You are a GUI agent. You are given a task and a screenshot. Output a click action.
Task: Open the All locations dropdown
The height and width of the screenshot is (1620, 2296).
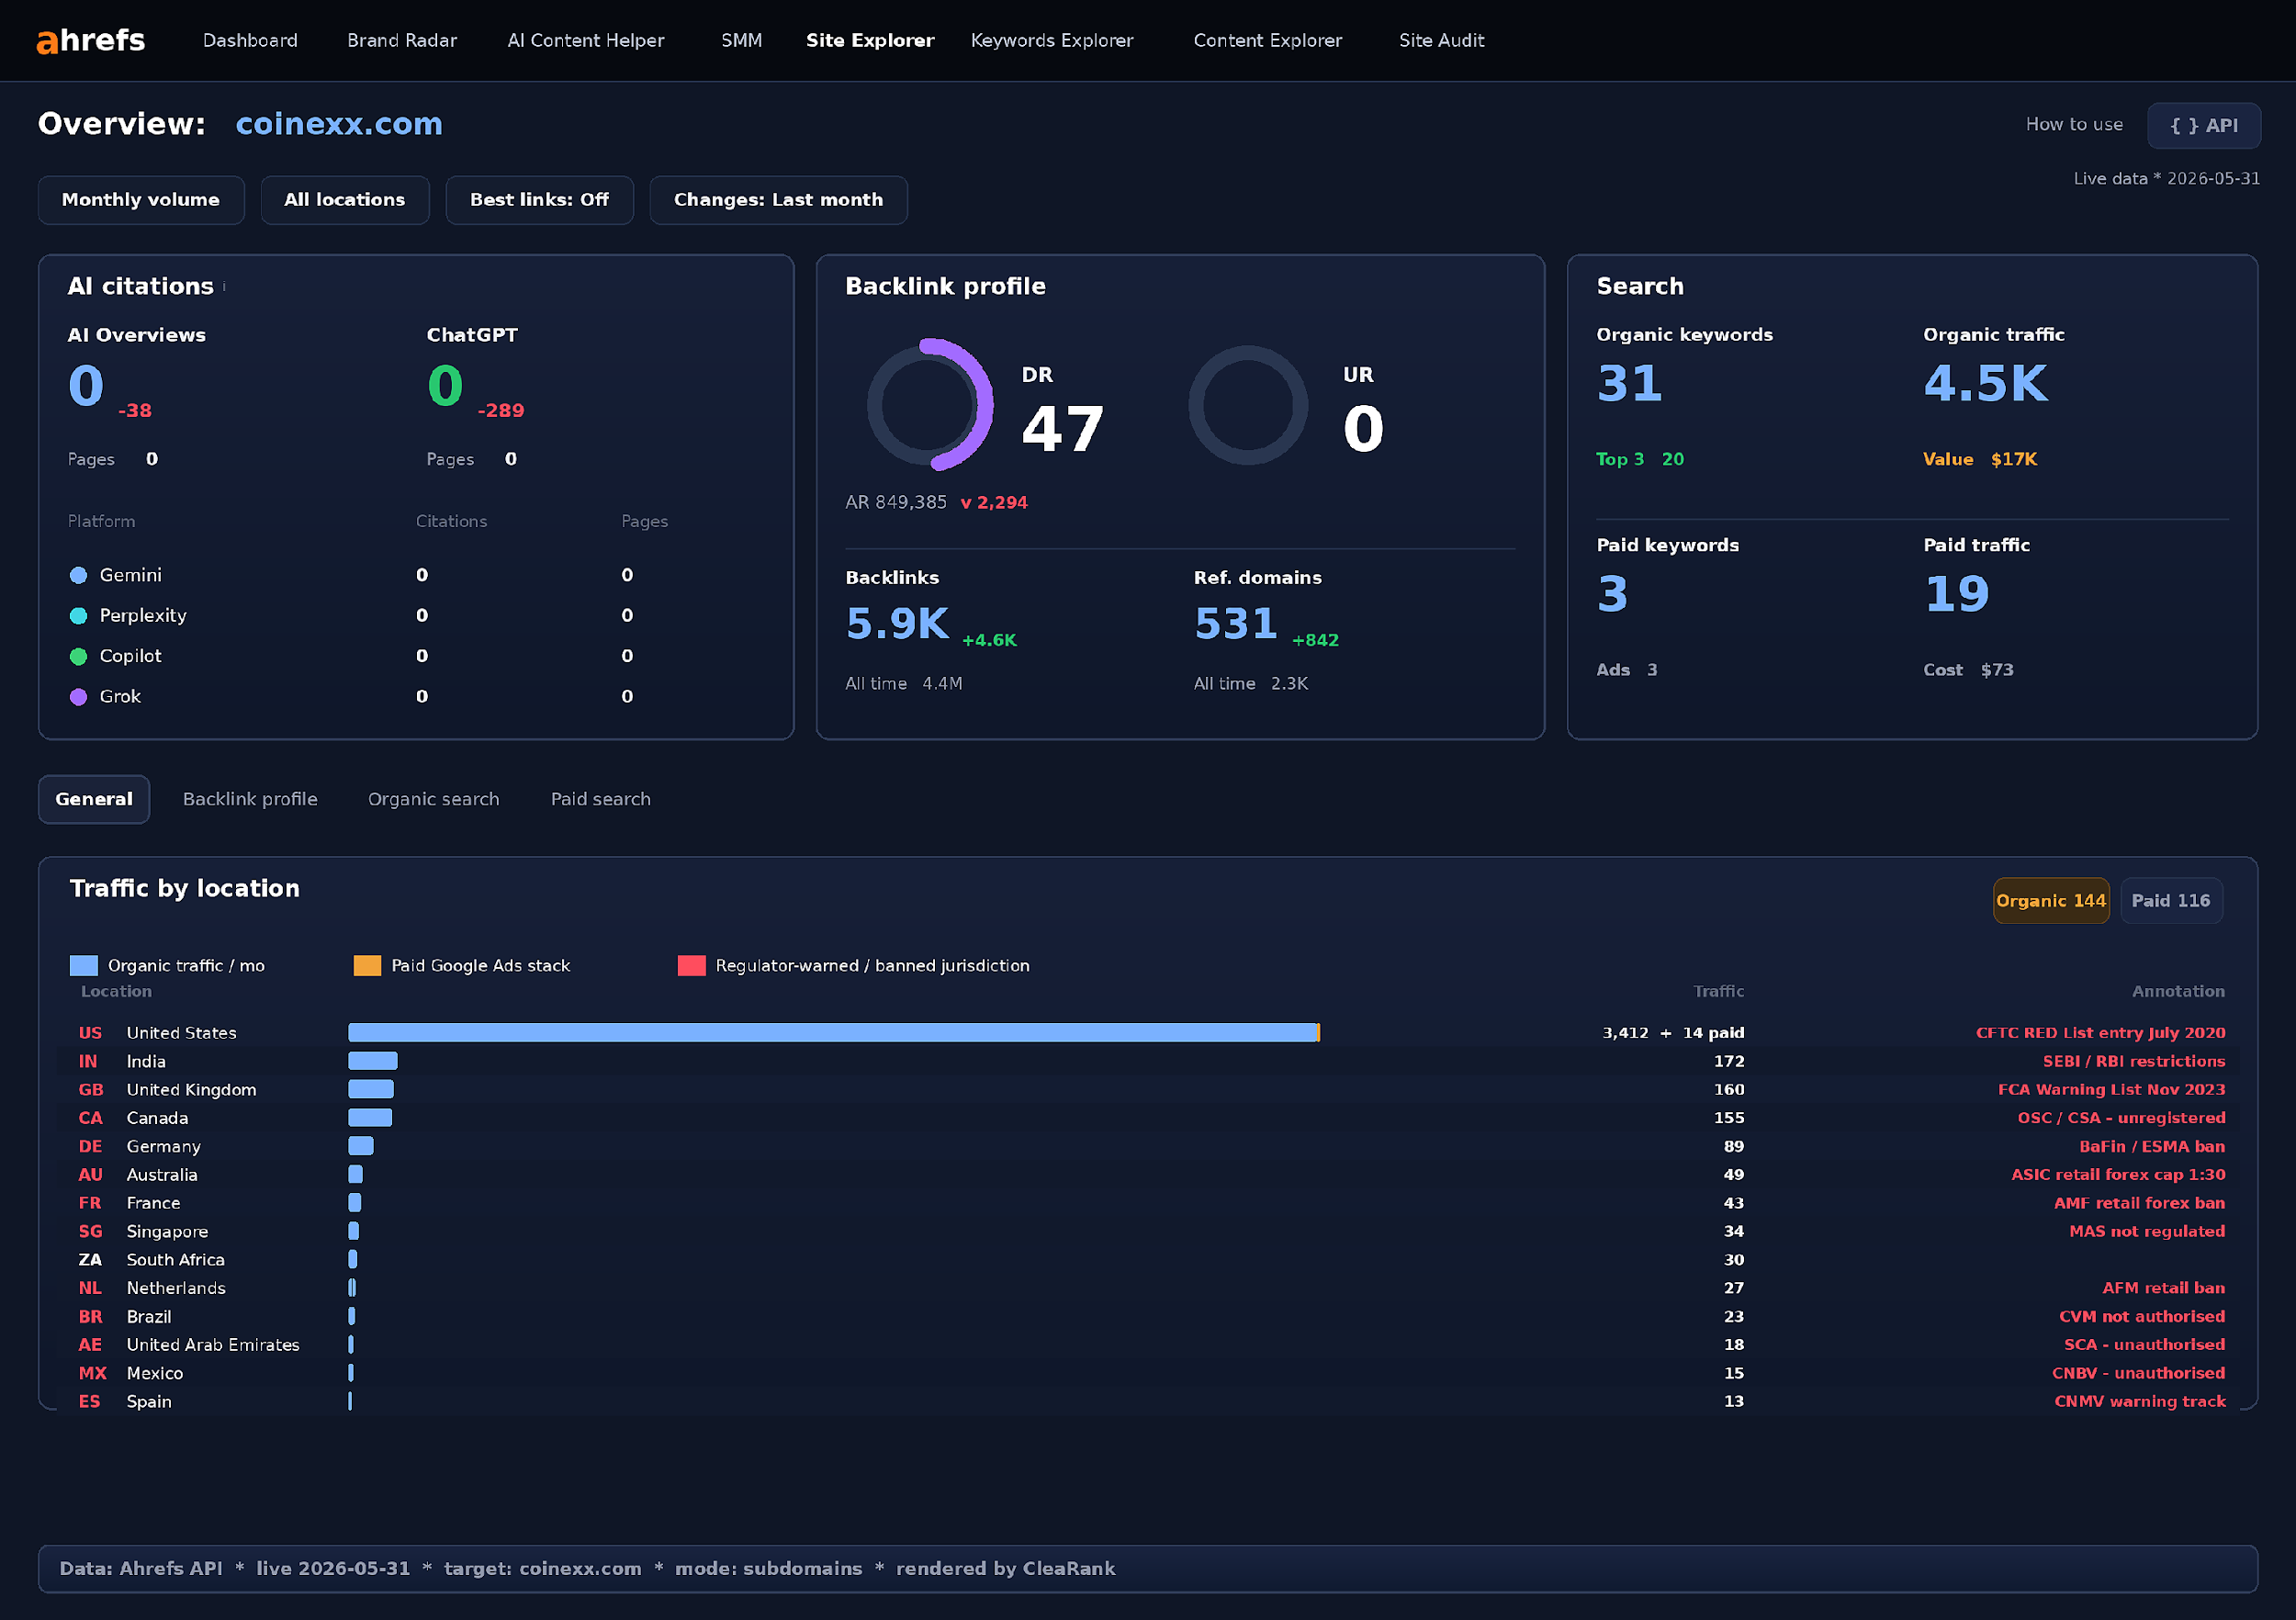pyautogui.click(x=345, y=200)
